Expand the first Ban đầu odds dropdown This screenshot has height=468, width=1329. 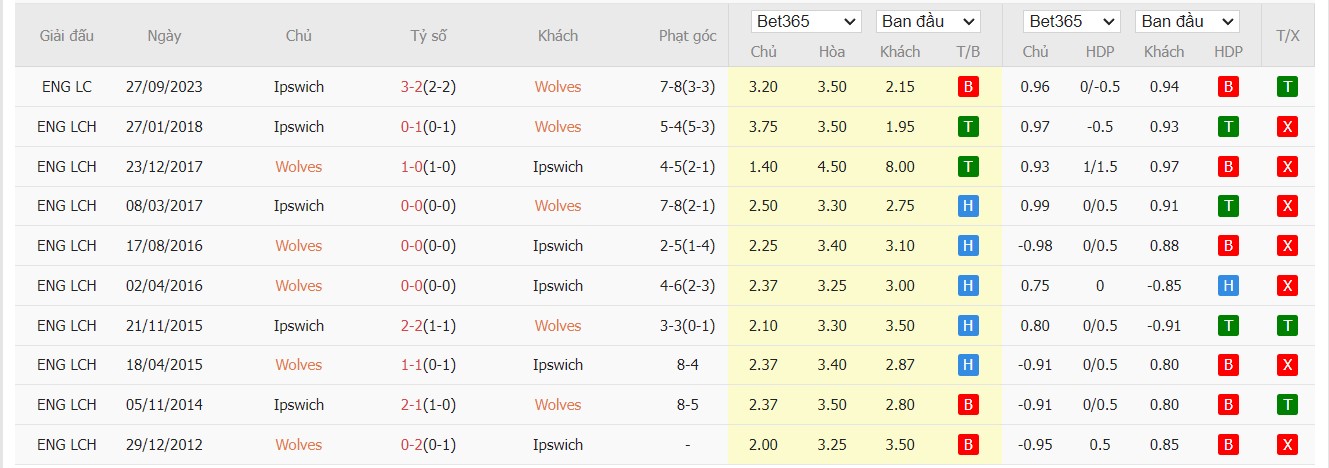coord(928,21)
